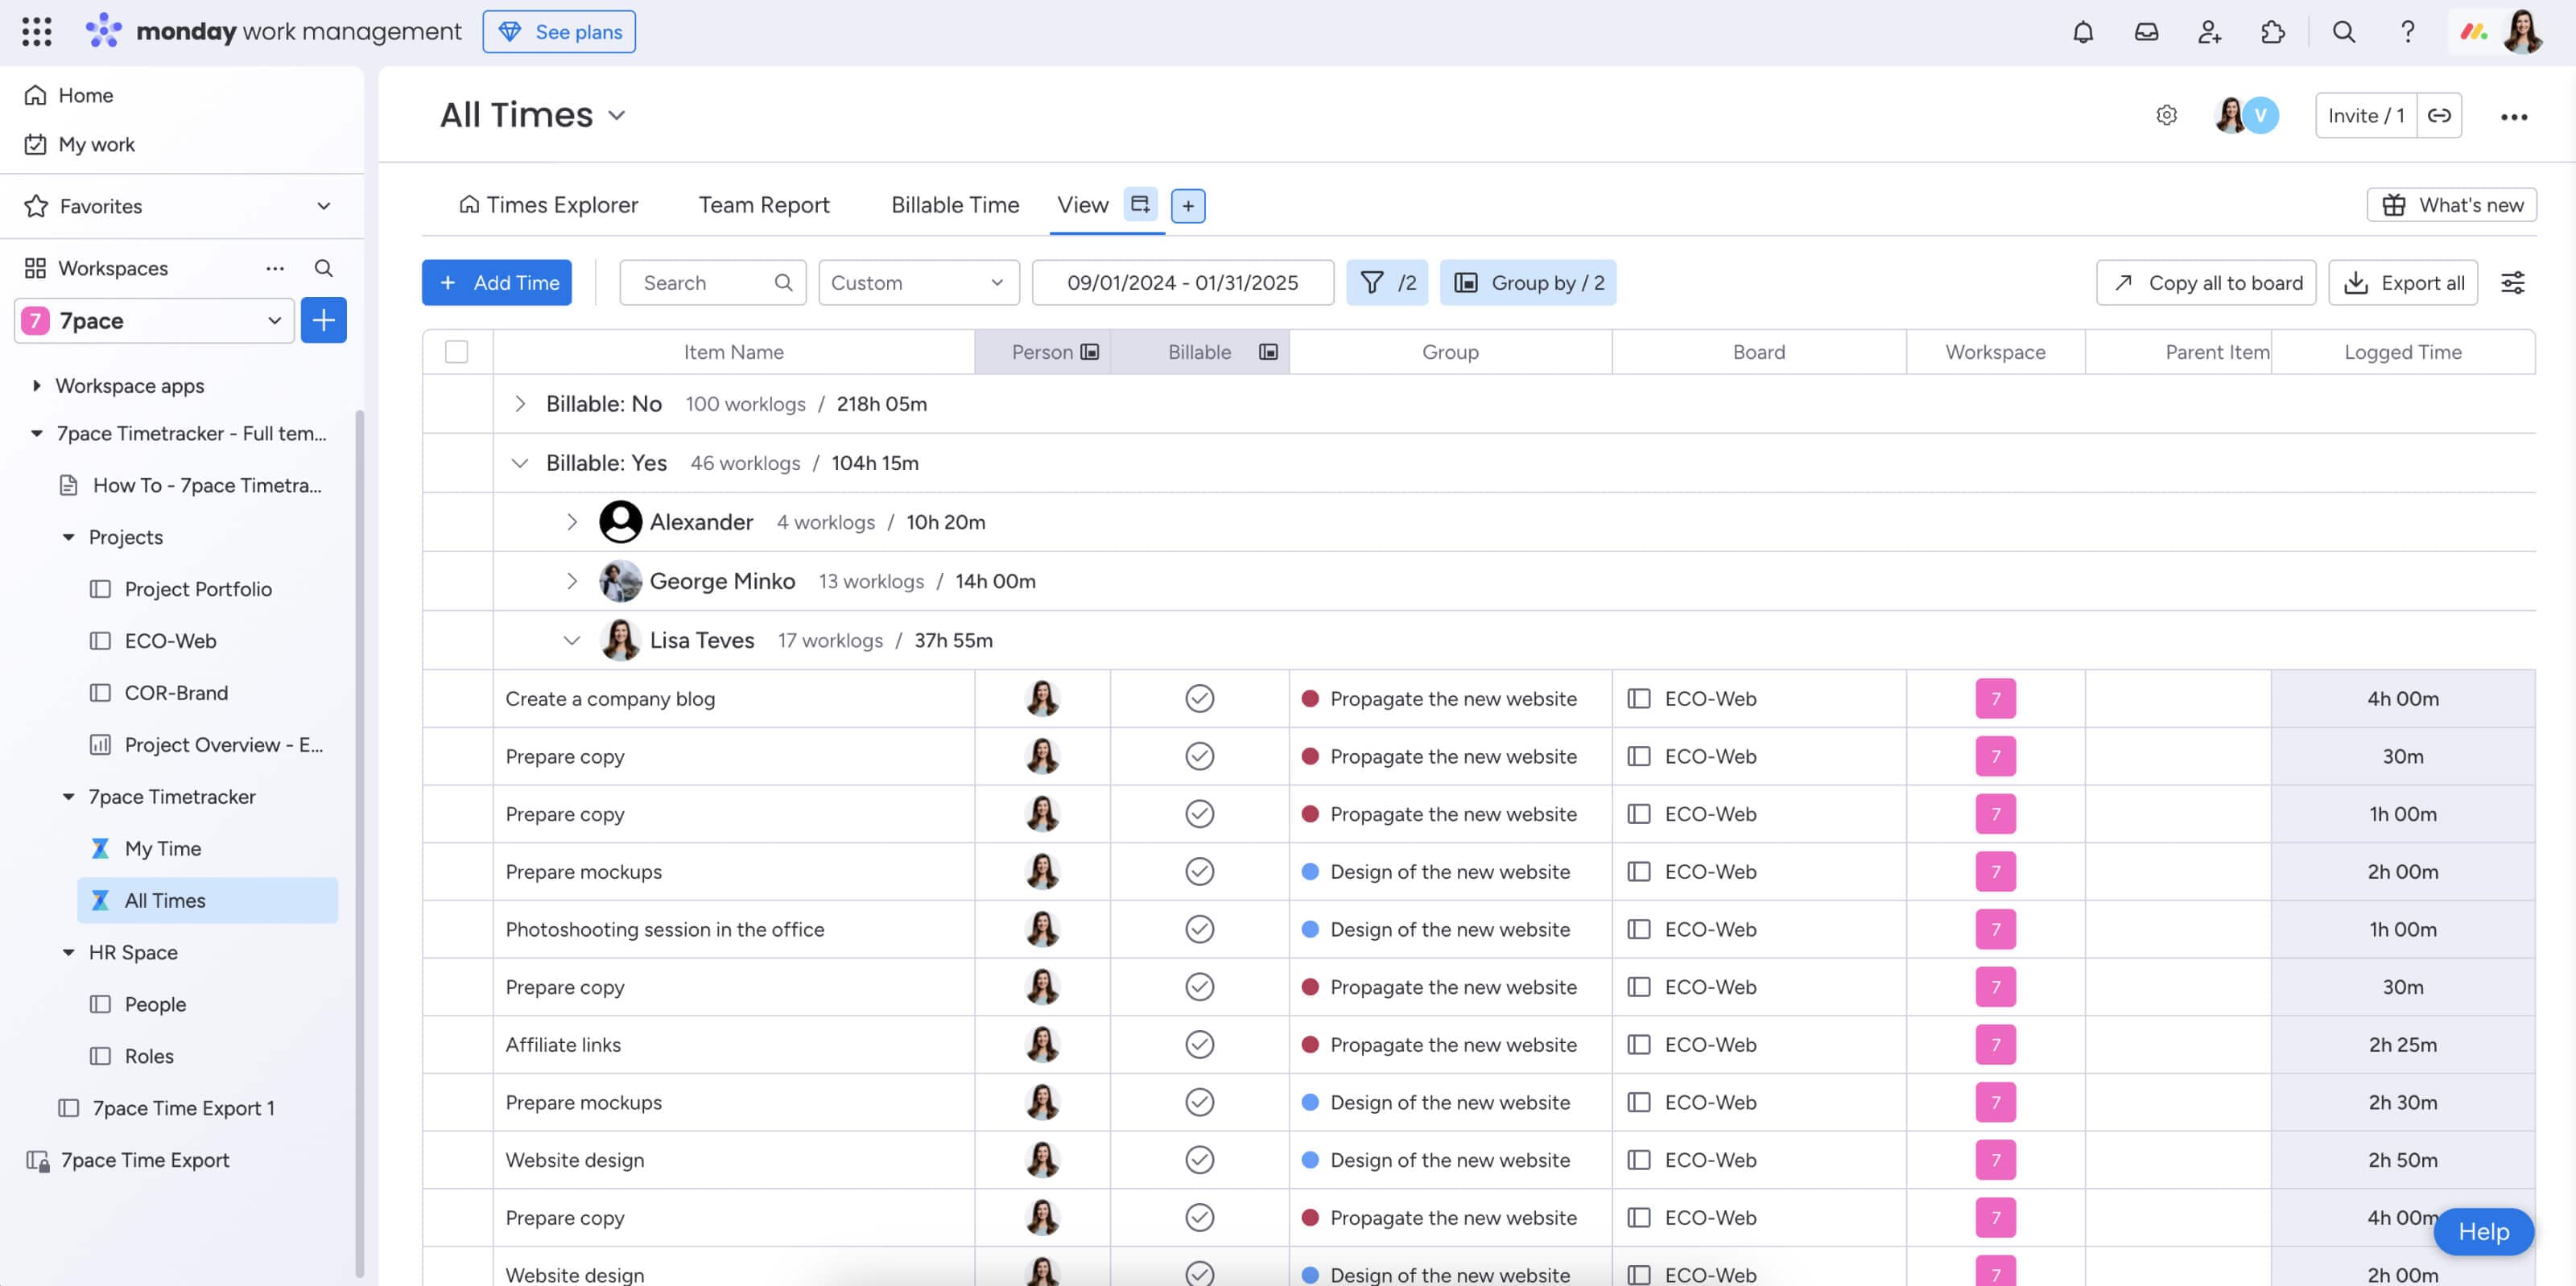Viewport: 2576px width, 1286px height.
Task: Add a new view with the plus icon
Action: tap(1187, 205)
